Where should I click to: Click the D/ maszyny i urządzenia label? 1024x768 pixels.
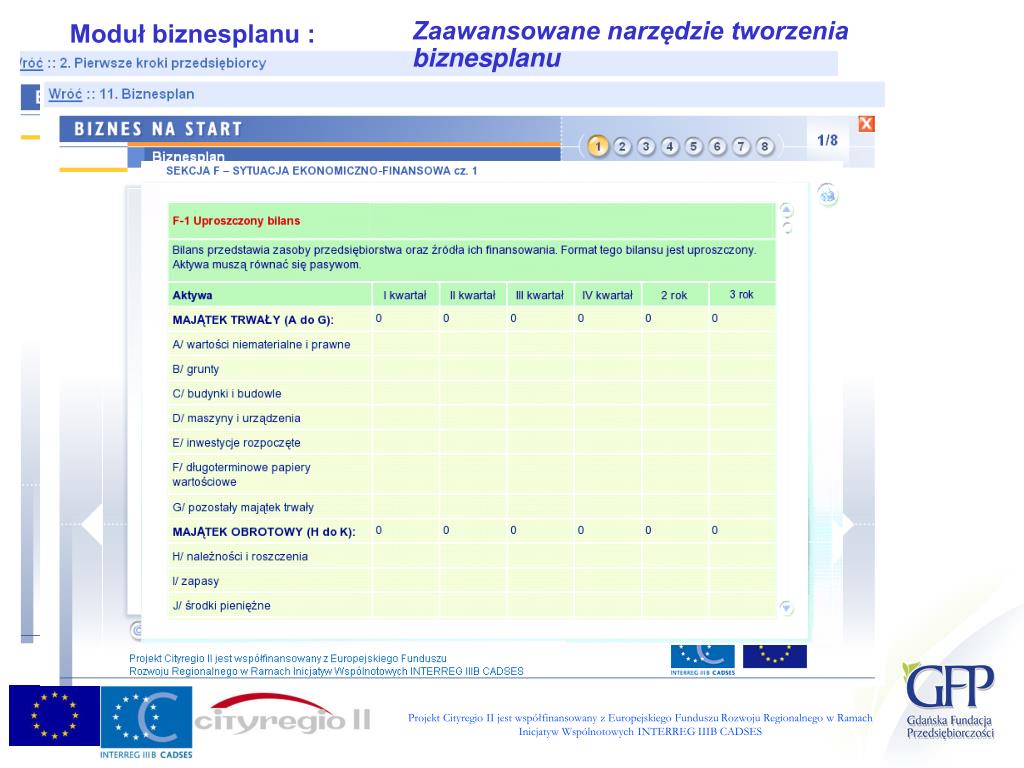pyautogui.click(x=236, y=418)
